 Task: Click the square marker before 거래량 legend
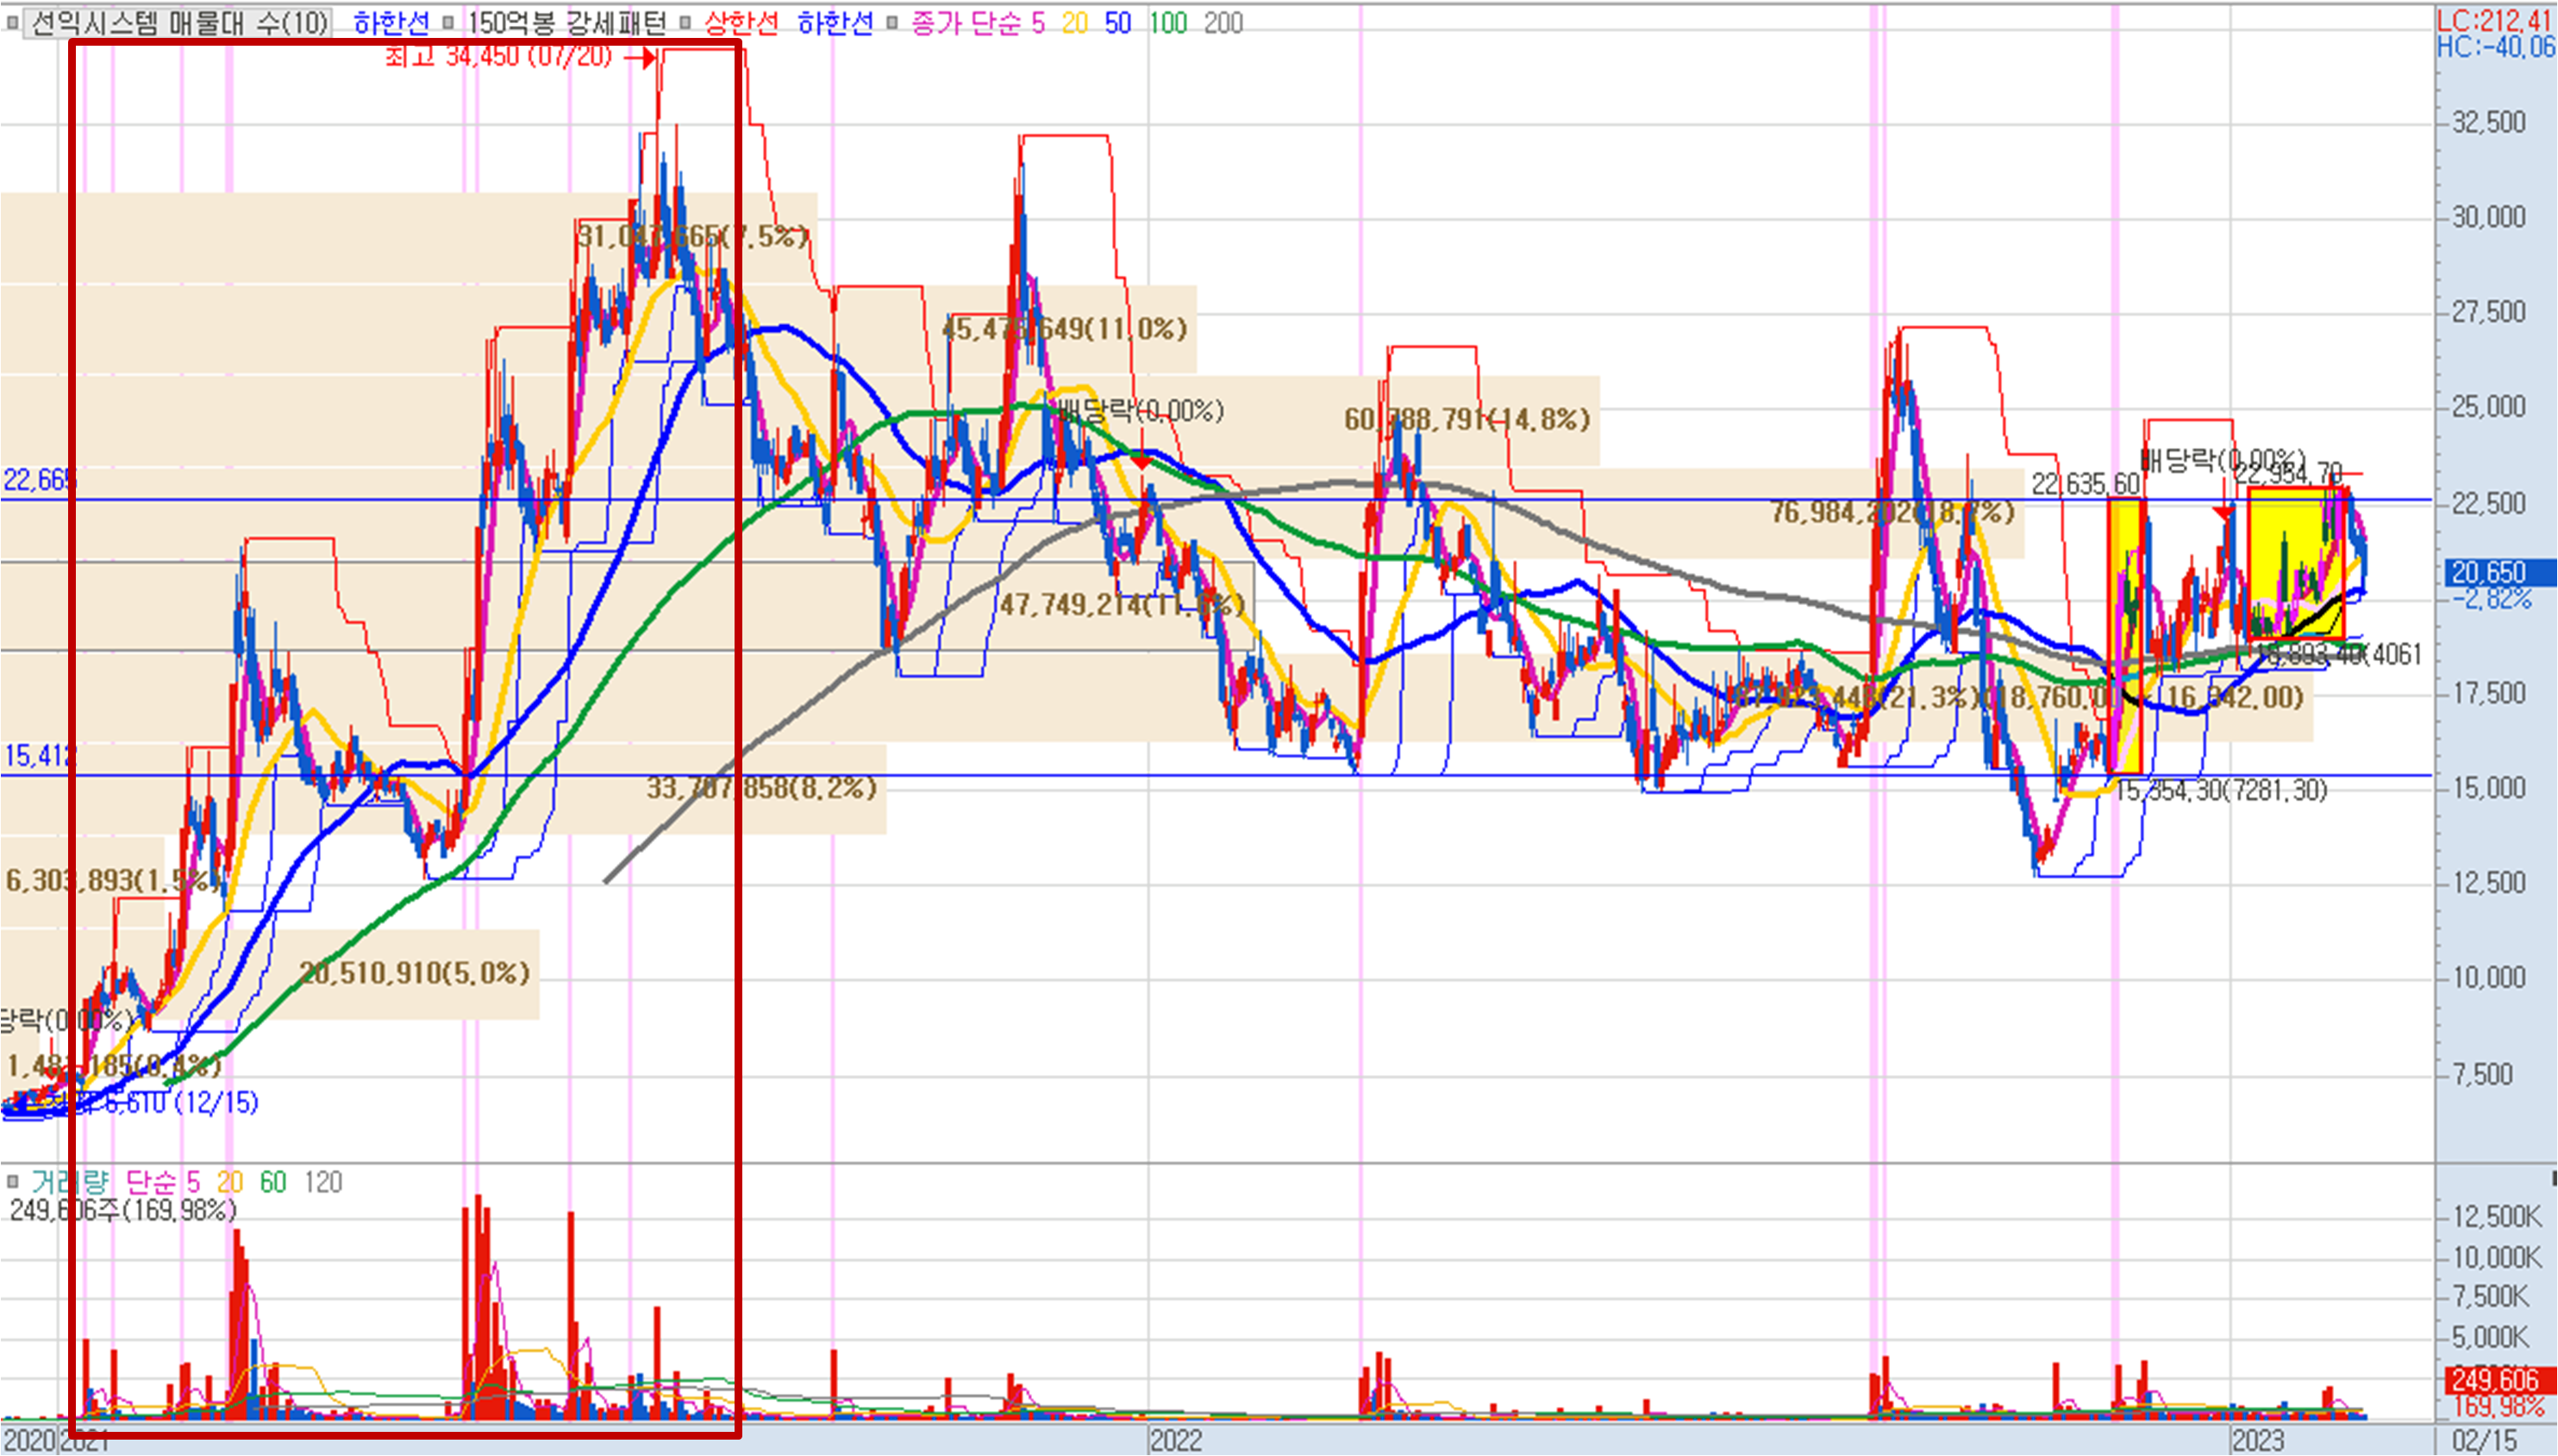pyautogui.click(x=12, y=1182)
